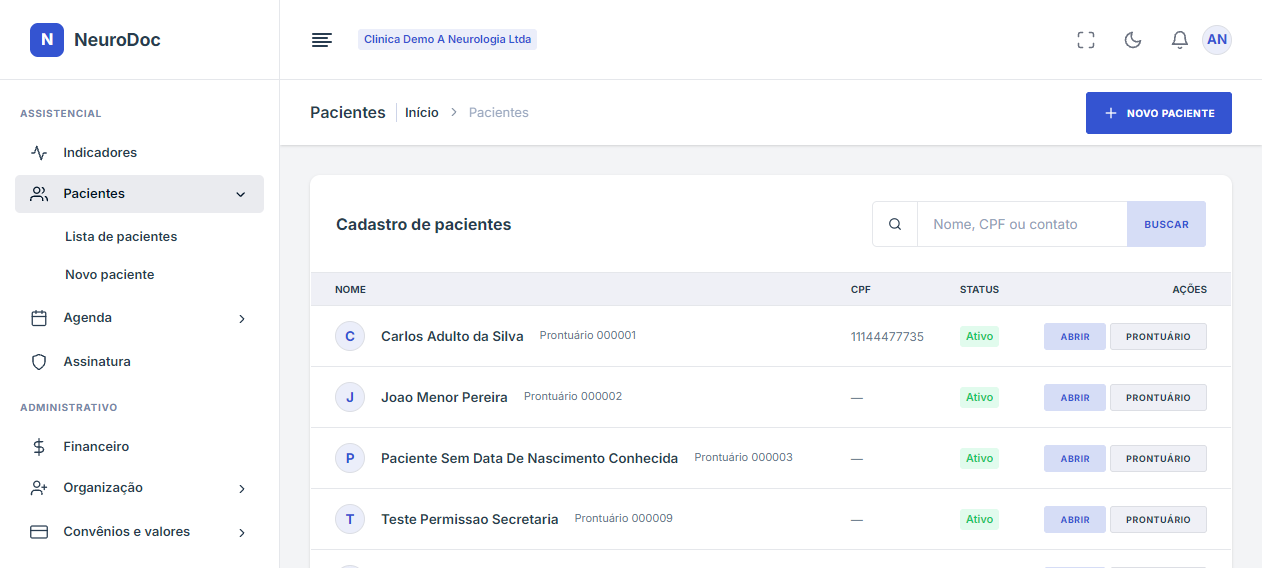This screenshot has width=1262, height=568.
Task: Click the search magnifier icon
Action: pos(895,224)
